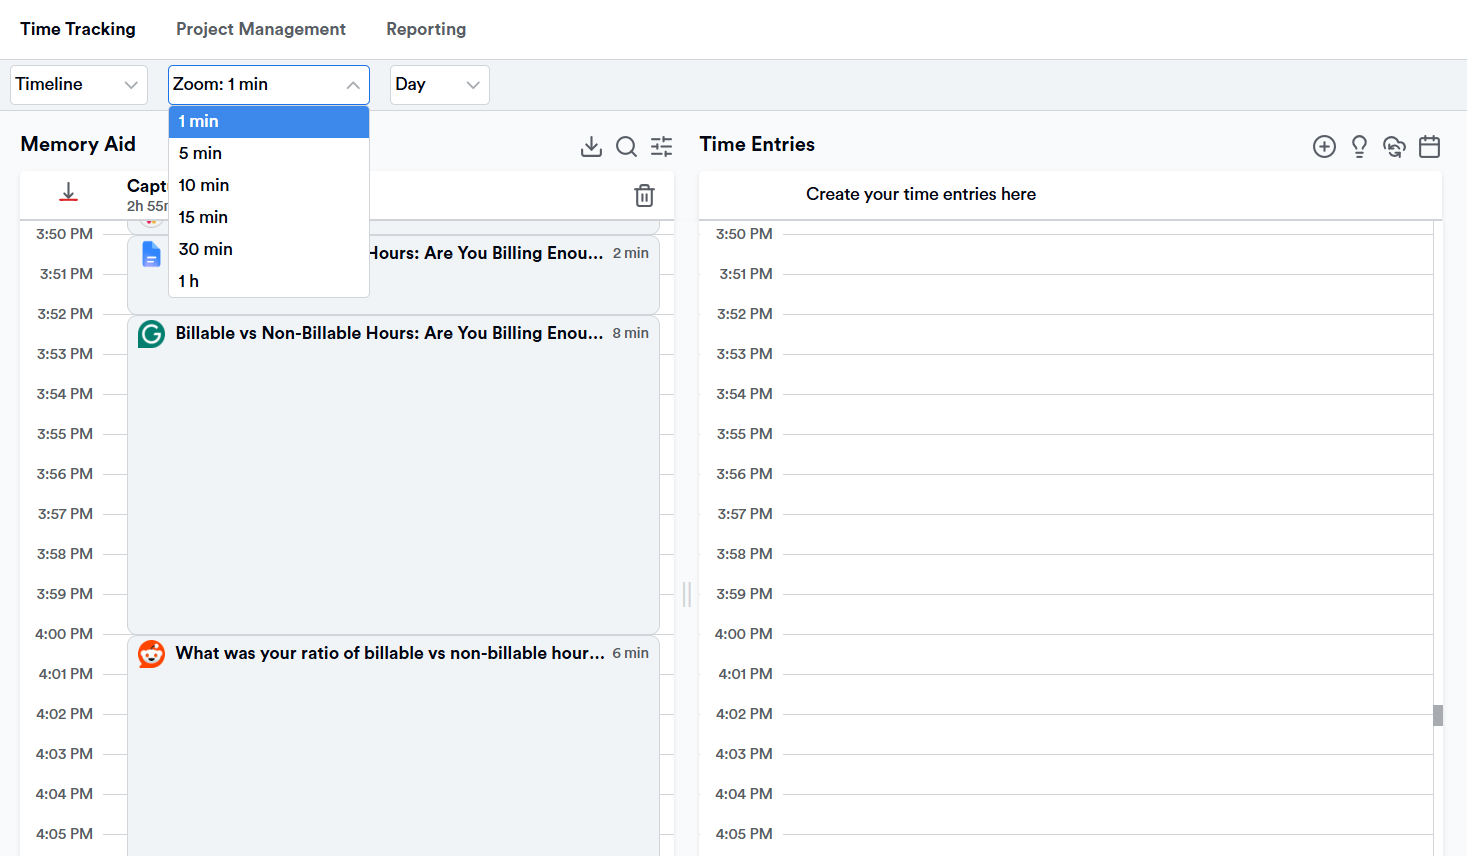Screen dimensions: 1467x856
Task: Click the sync refresh icon in Time Entries
Action: click(1394, 147)
